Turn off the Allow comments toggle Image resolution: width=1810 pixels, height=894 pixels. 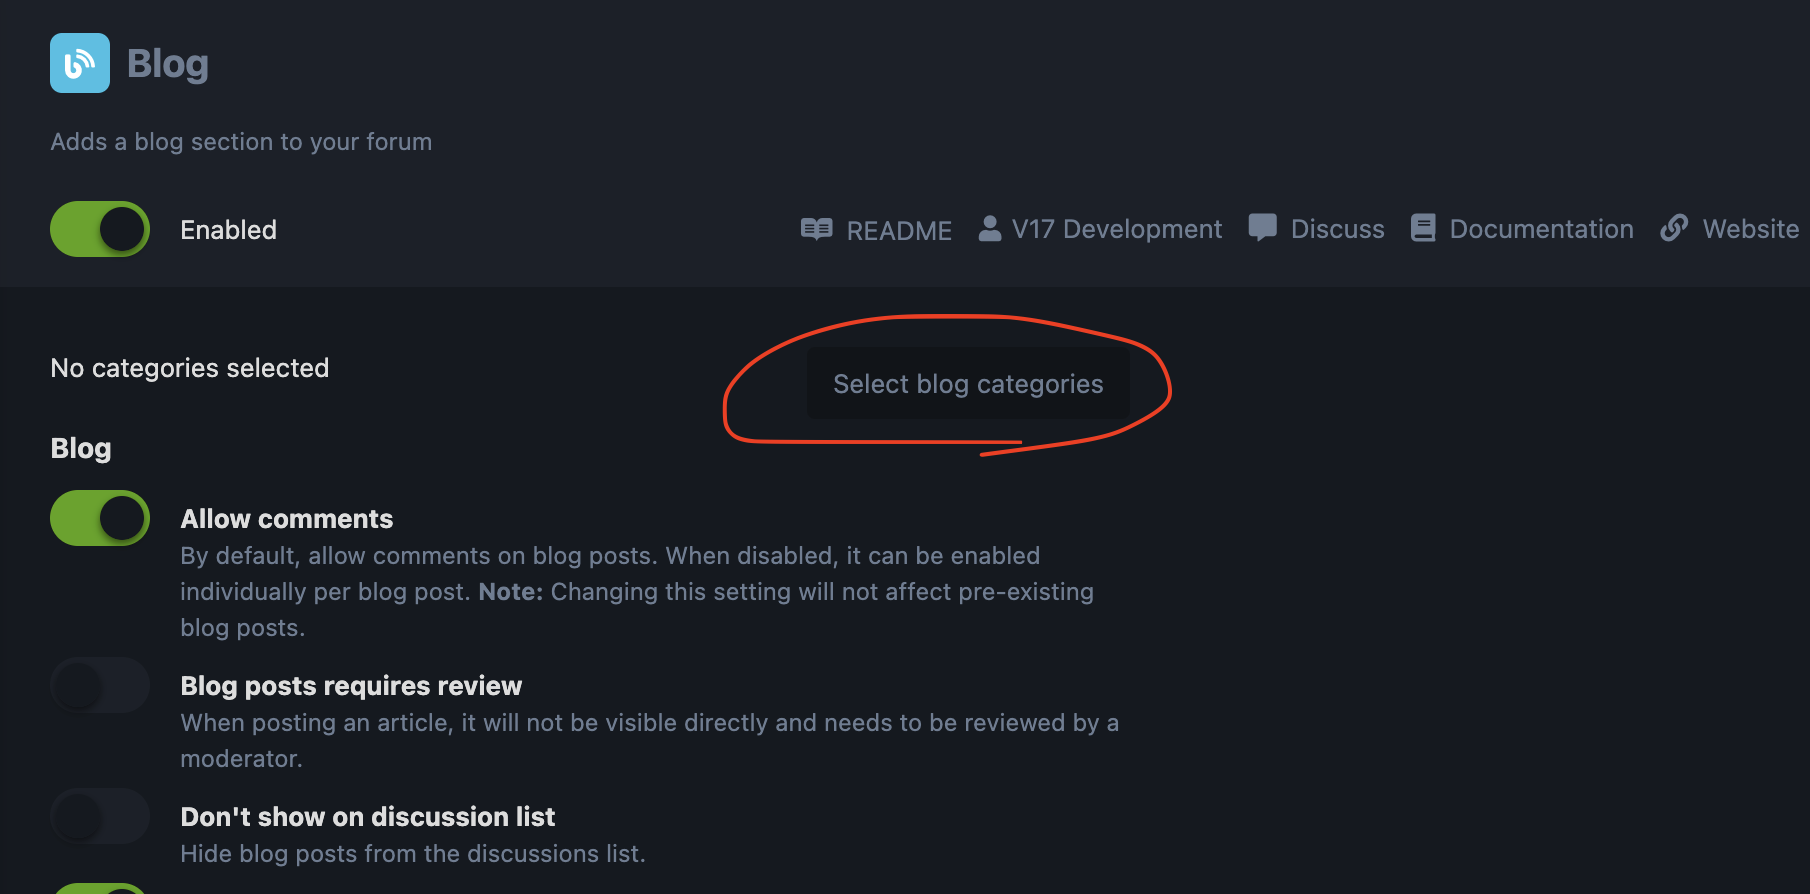(100, 518)
